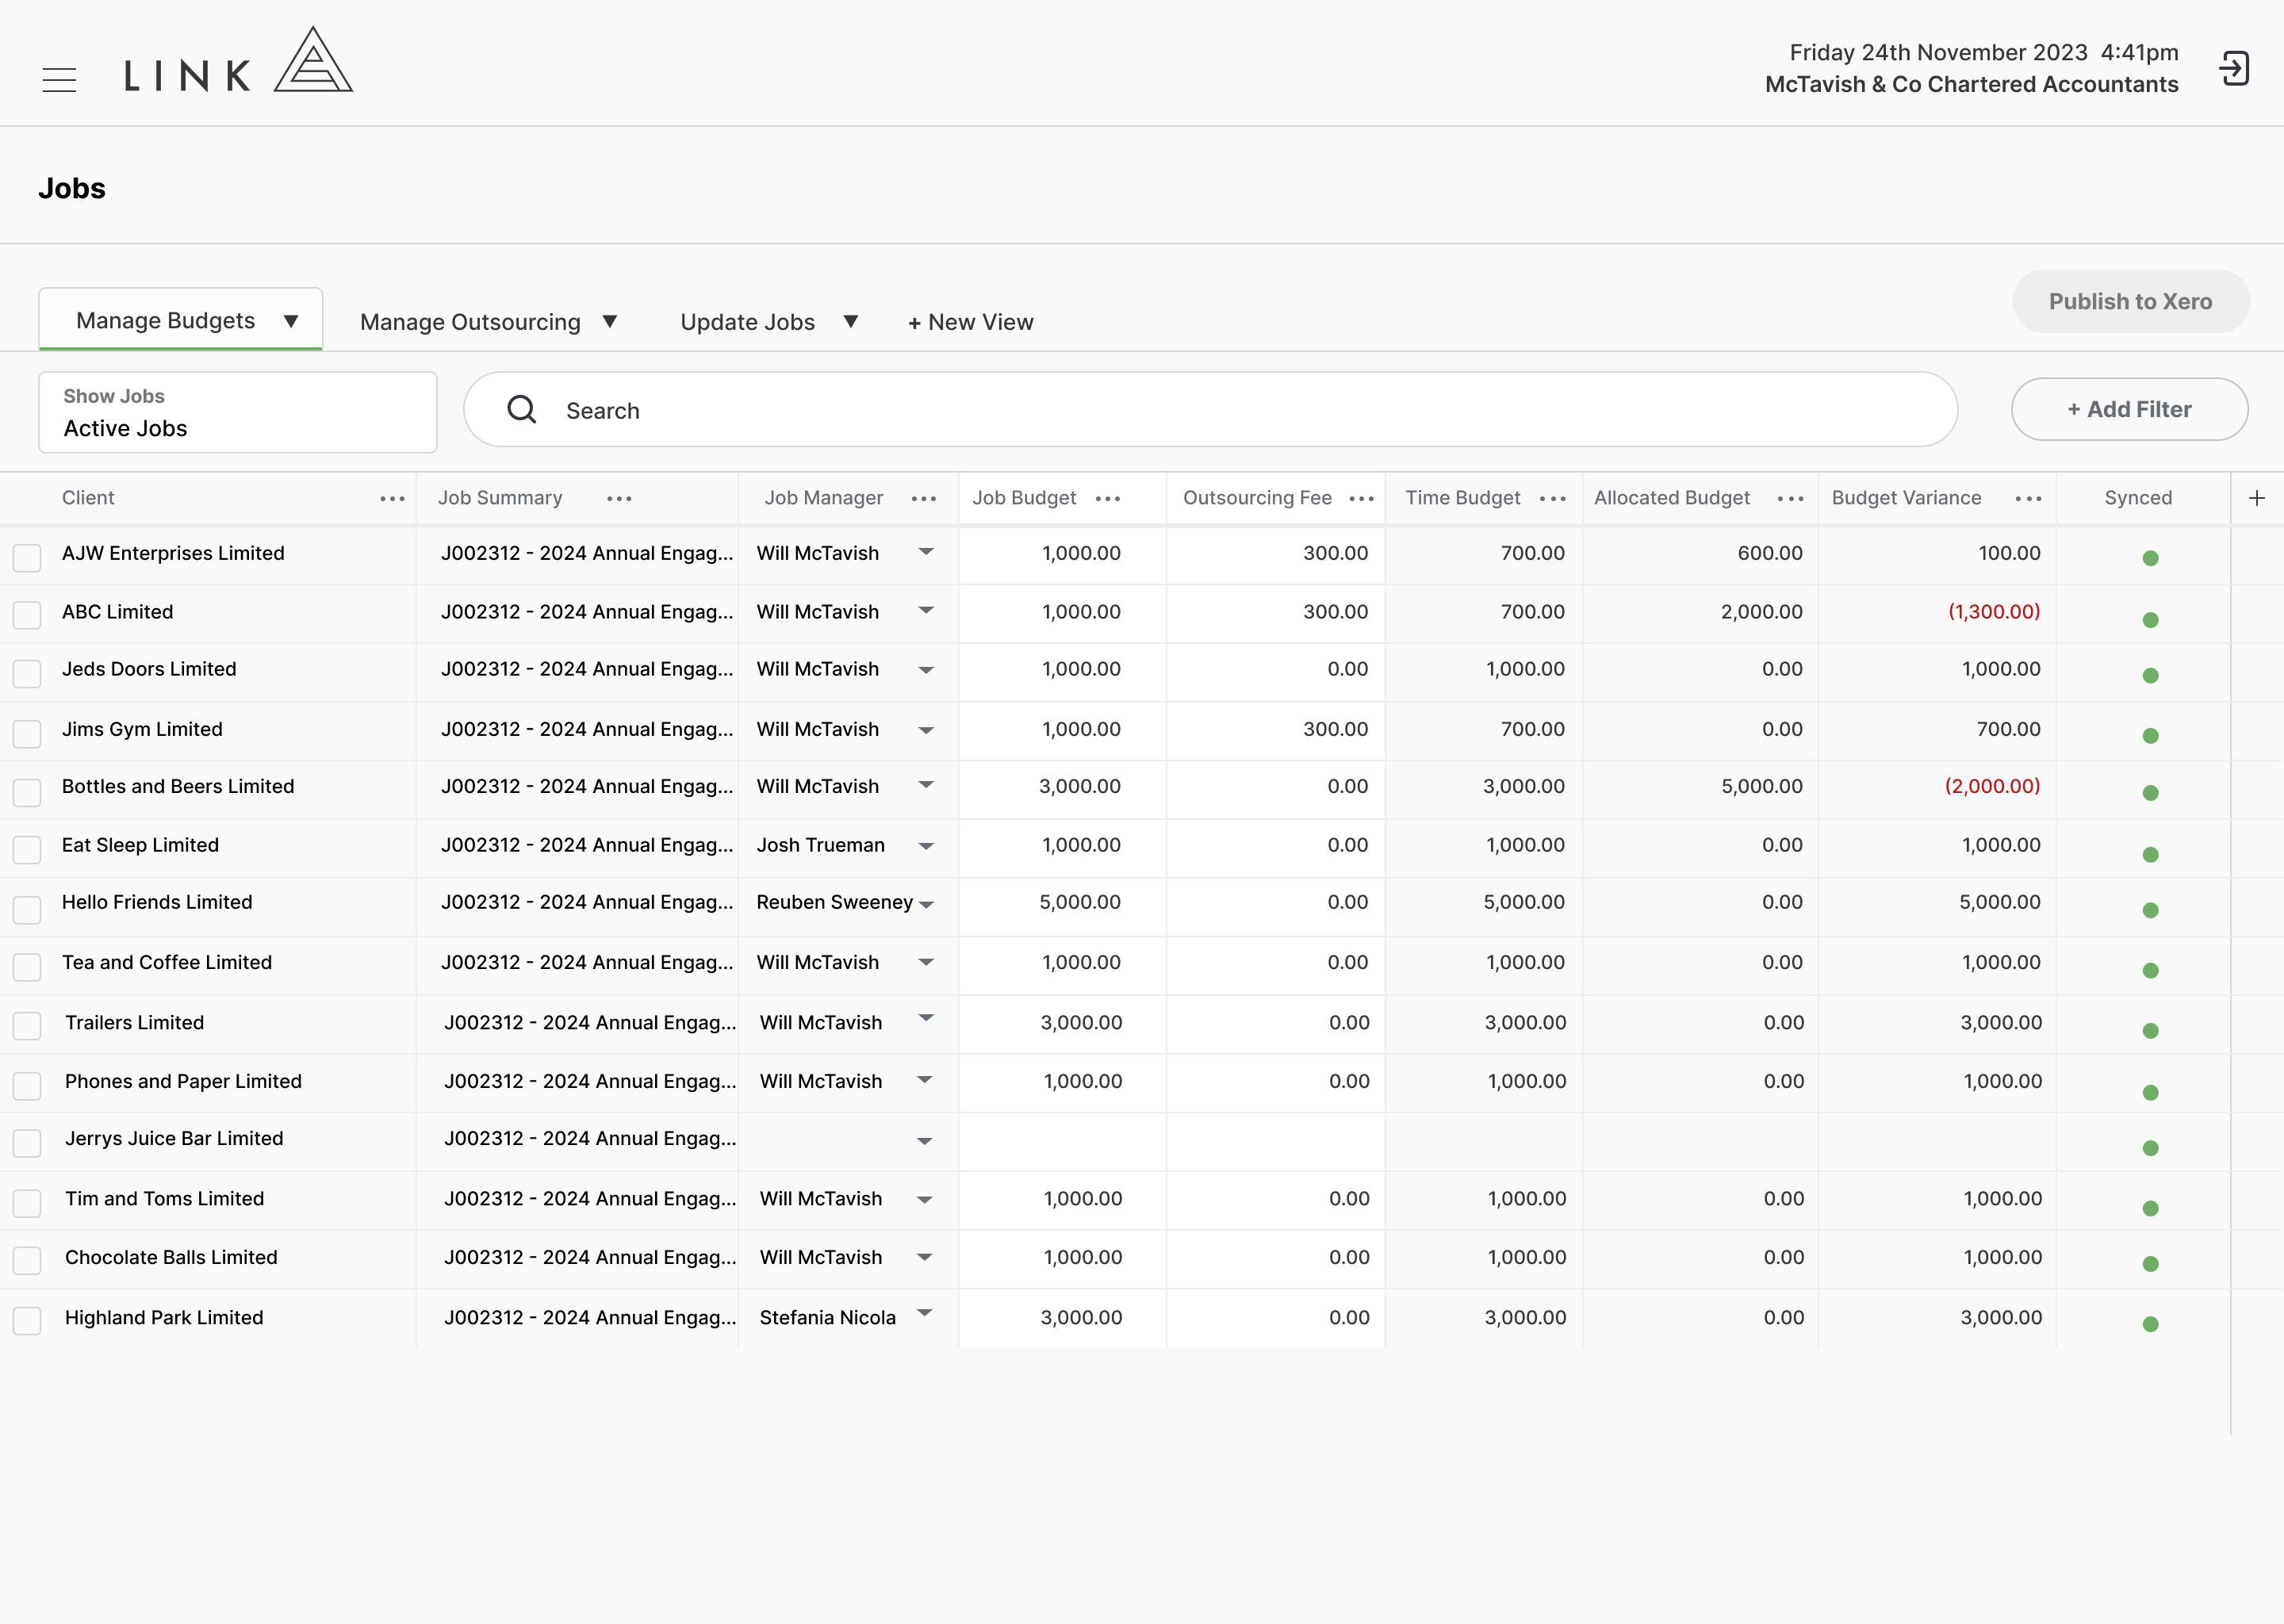The width and height of the screenshot is (2284, 1624).
Task: Select Jims Gym Limited checkbox
Action: (27, 734)
